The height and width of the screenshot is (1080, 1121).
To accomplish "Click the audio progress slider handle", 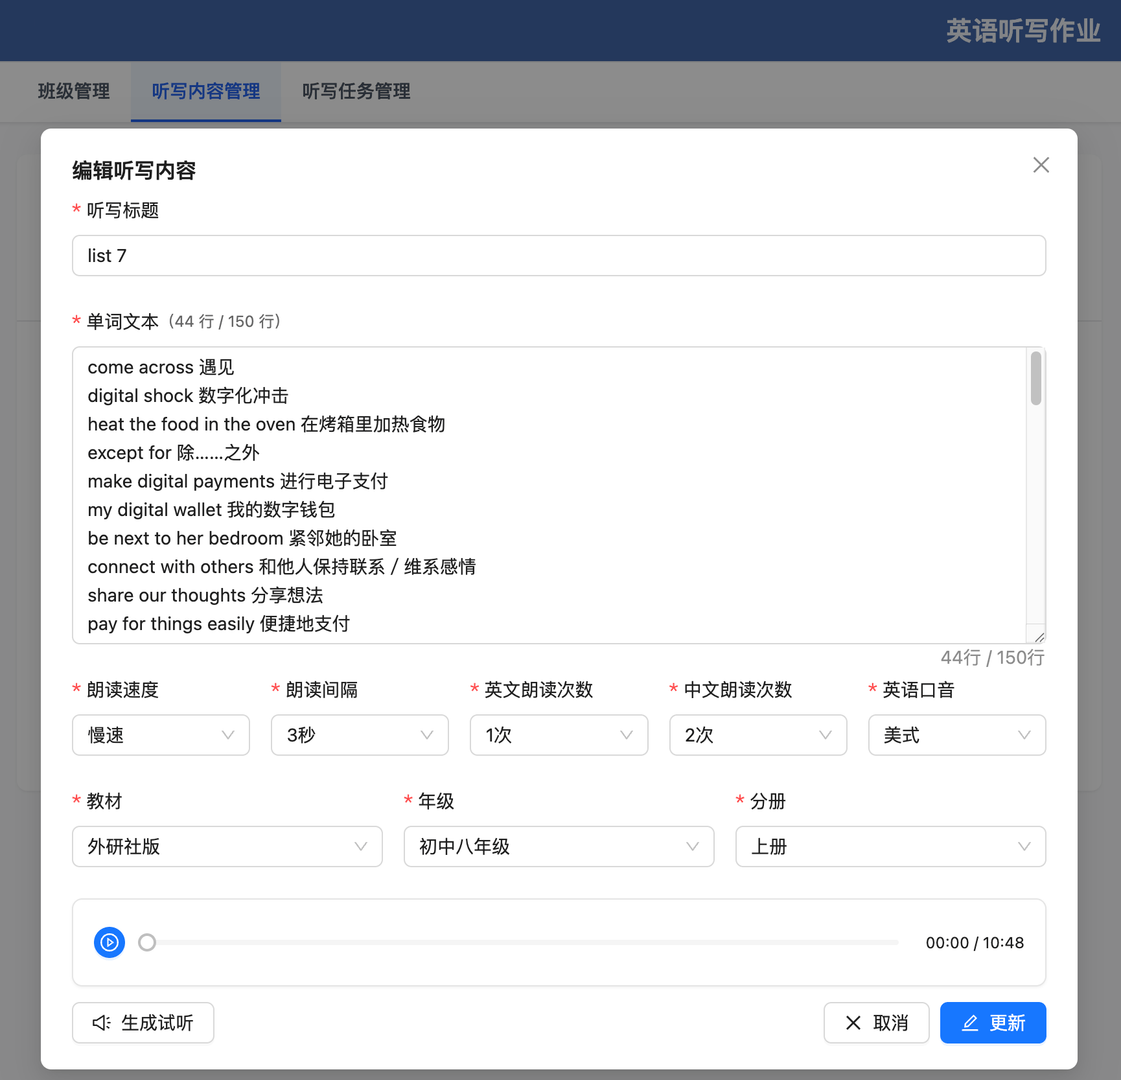I will [x=147, y=942].
